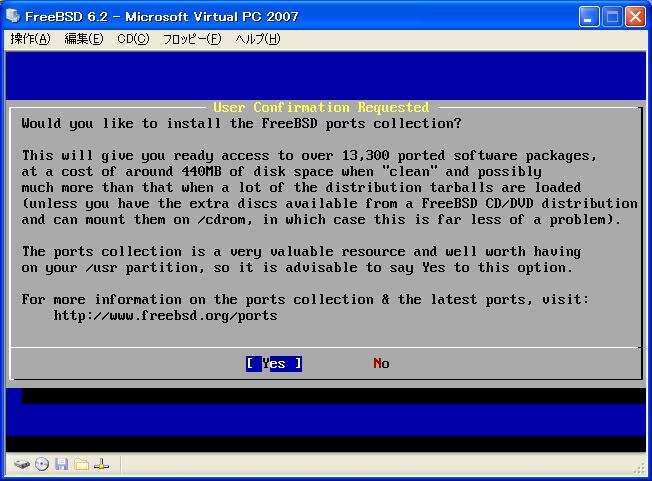Minimize the Virtual PC window

589,17
